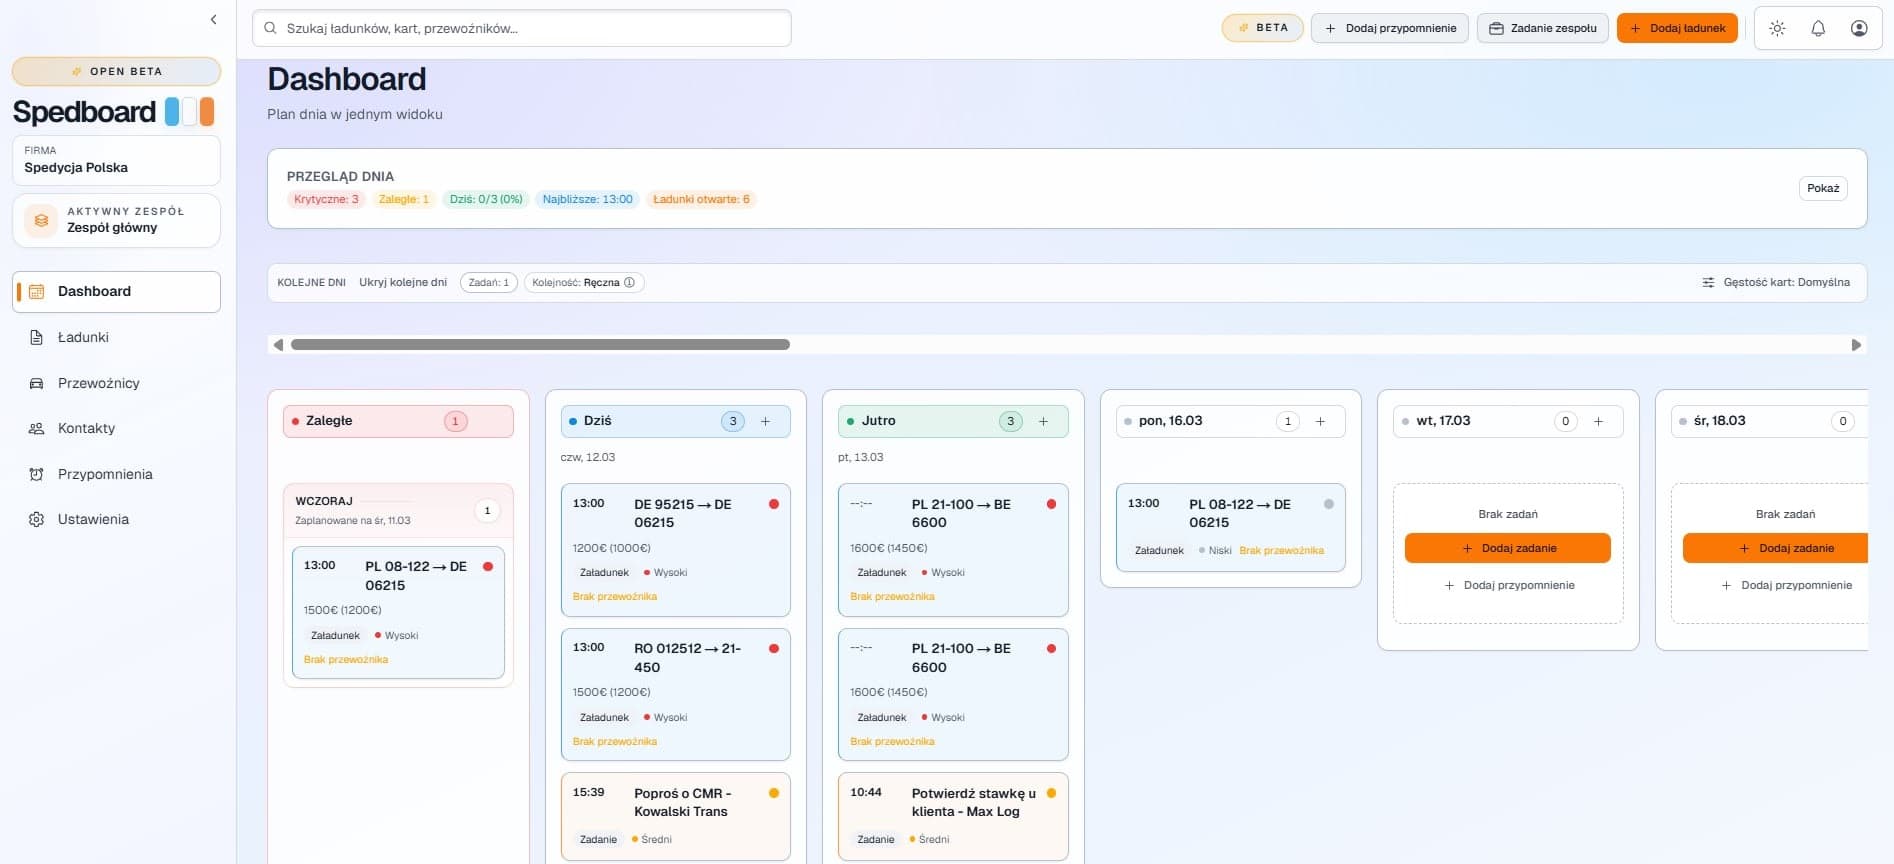The image size is (1894, 864).
Task: Expand the Wczoraj overdue group
Action: (x=398, y=510)
